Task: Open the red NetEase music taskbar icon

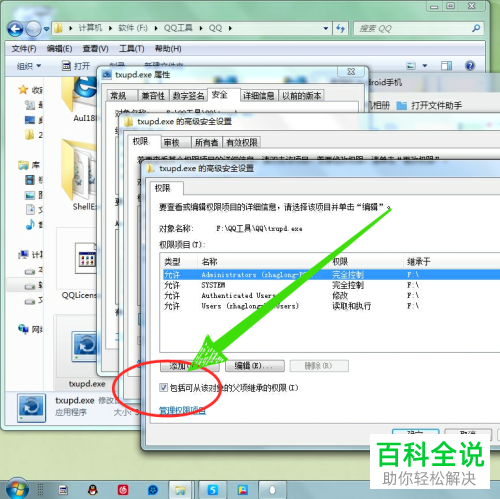Action: (123, 490)
